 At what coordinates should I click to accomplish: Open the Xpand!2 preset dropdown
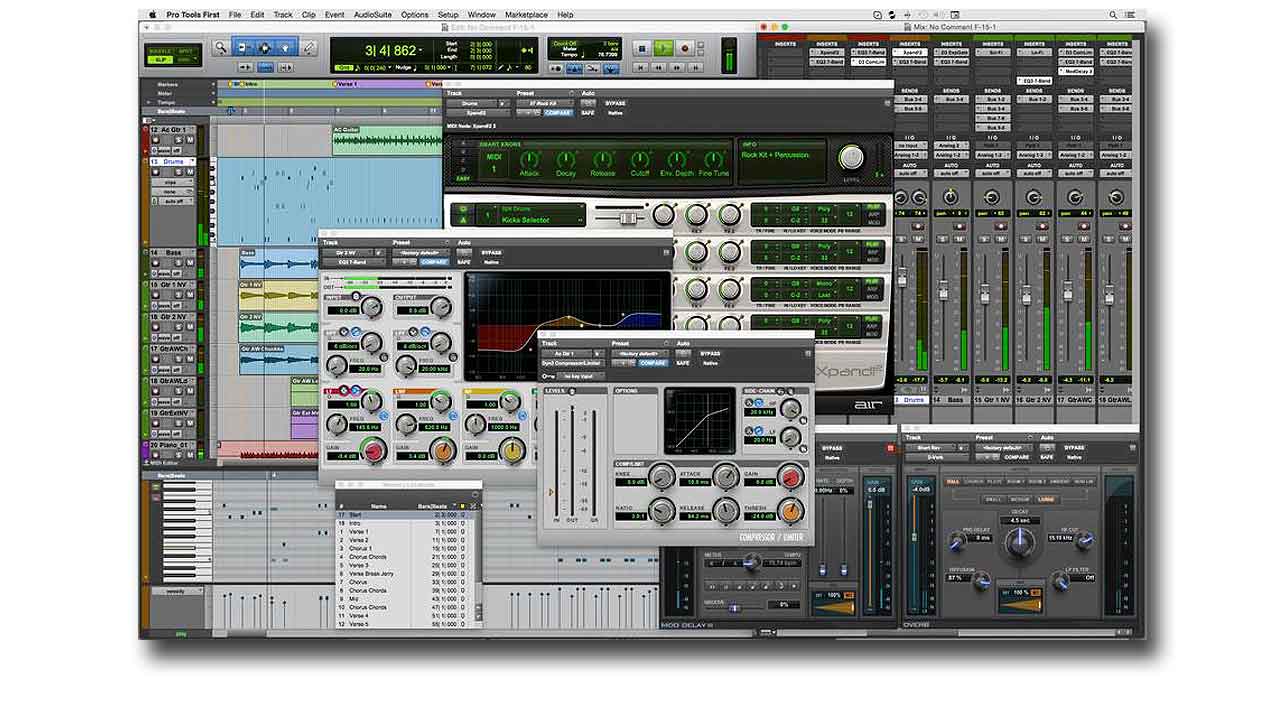tap(544, 103)
